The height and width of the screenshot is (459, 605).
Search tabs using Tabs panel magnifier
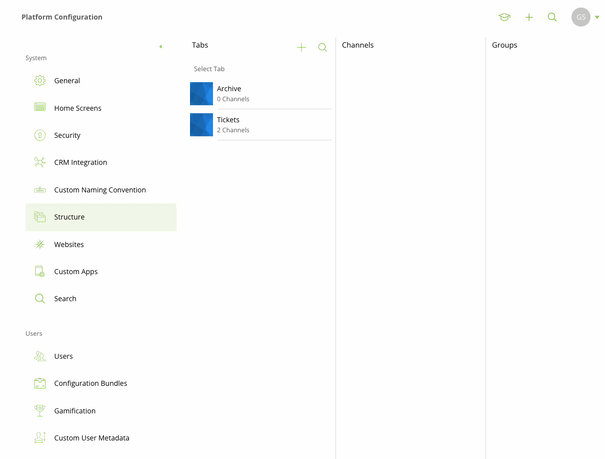[323, 47]
